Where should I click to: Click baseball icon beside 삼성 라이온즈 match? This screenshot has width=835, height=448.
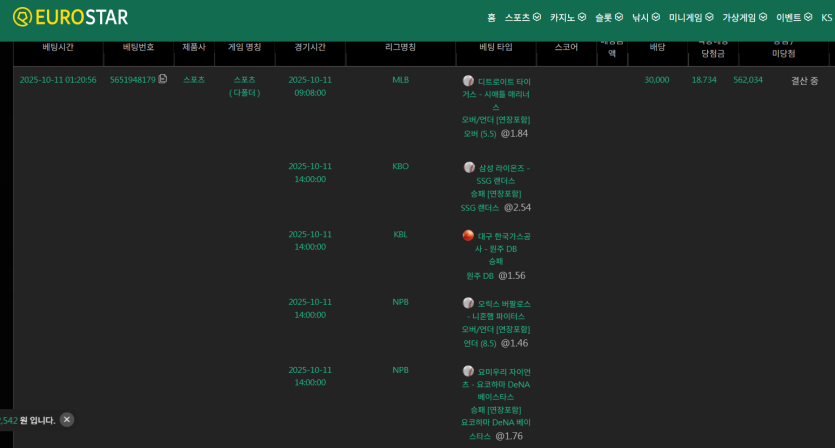pos(469,167)
